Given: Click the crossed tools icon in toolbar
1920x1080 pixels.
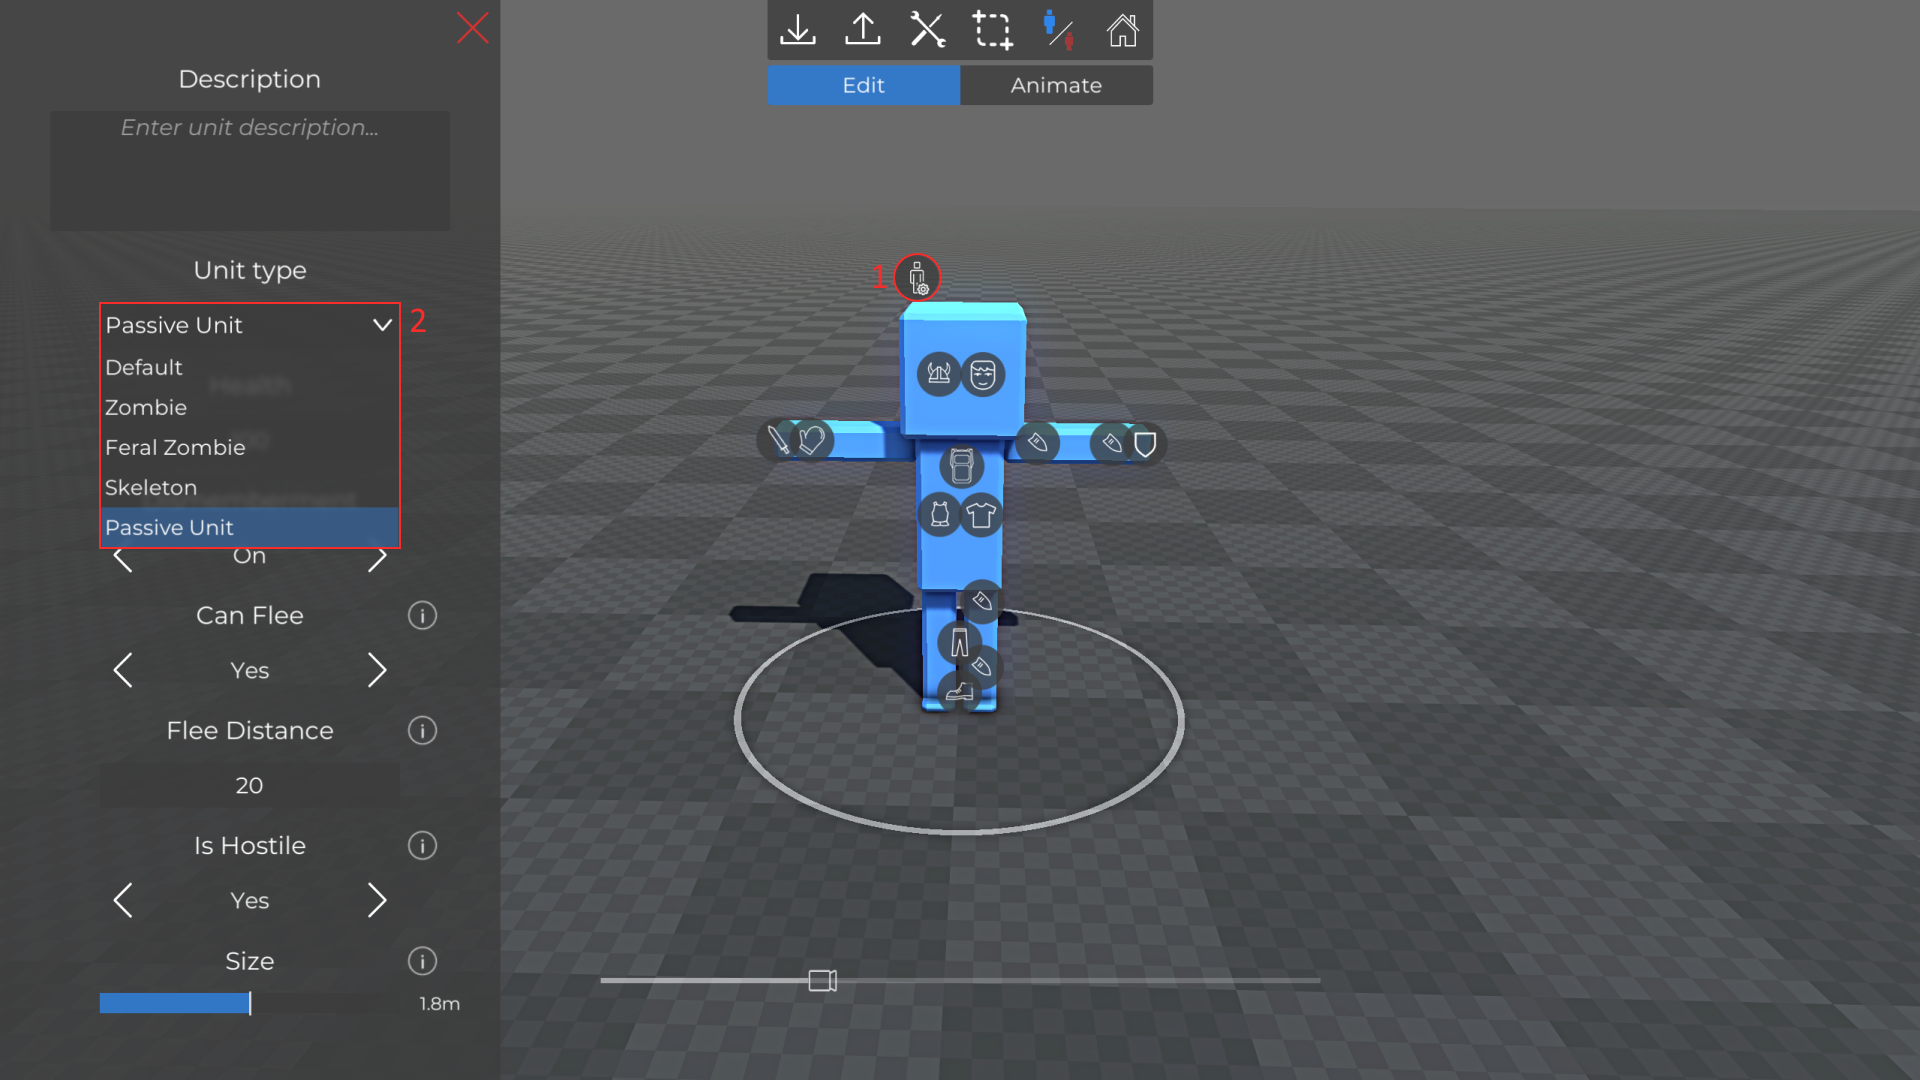Looking at the screenshot, I should (927, 30).
